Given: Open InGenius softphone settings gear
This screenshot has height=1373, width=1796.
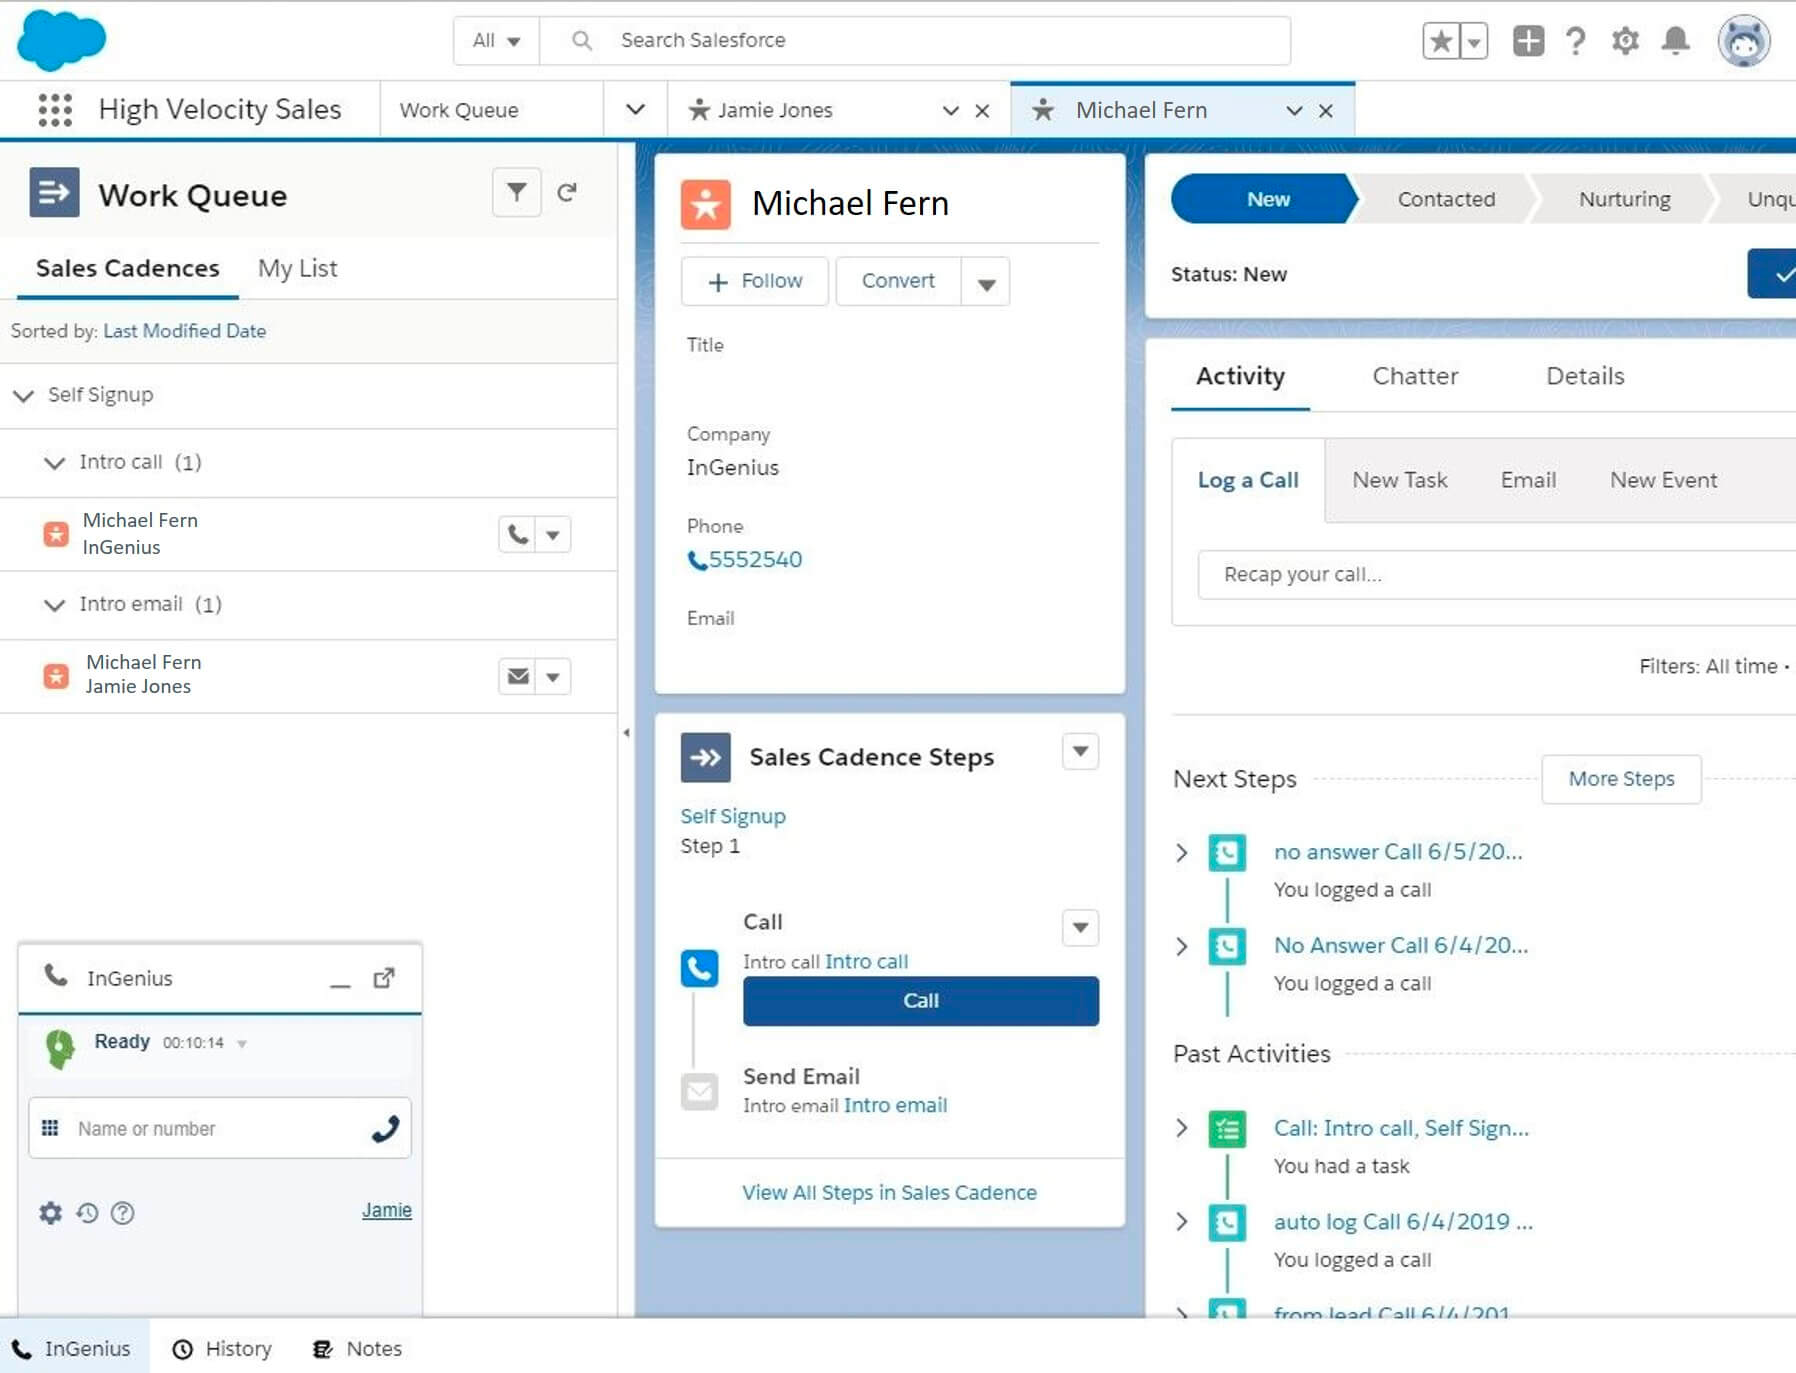Looking at the screenshot, I should [50, 1212].
